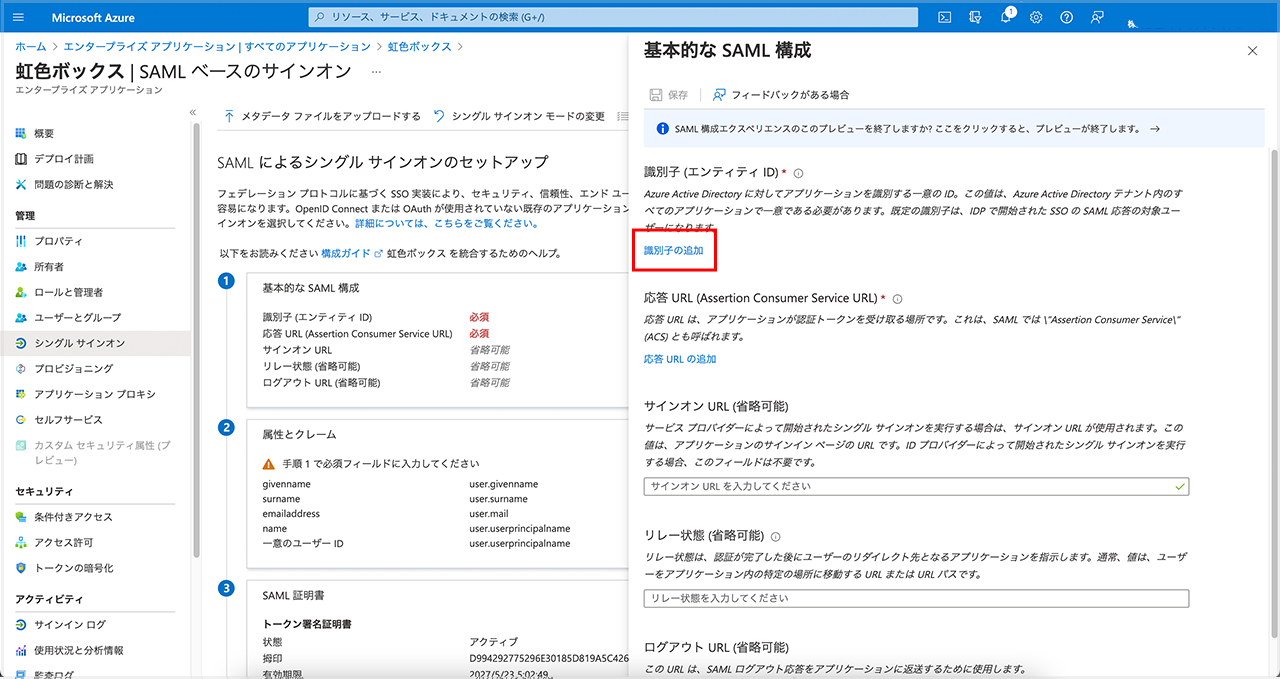
Task: Click the 識別子の追加 link
Action: pos(673,250)
